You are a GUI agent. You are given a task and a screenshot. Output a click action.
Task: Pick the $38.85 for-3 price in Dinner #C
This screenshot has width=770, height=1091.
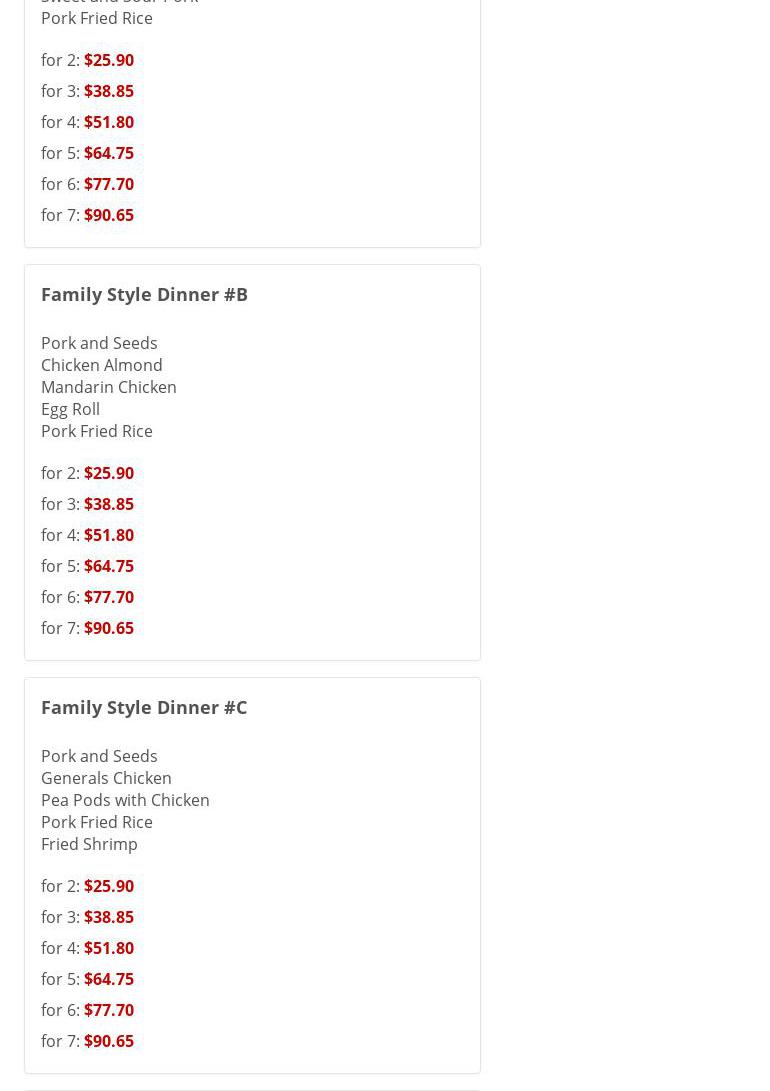tap(109, 917)
